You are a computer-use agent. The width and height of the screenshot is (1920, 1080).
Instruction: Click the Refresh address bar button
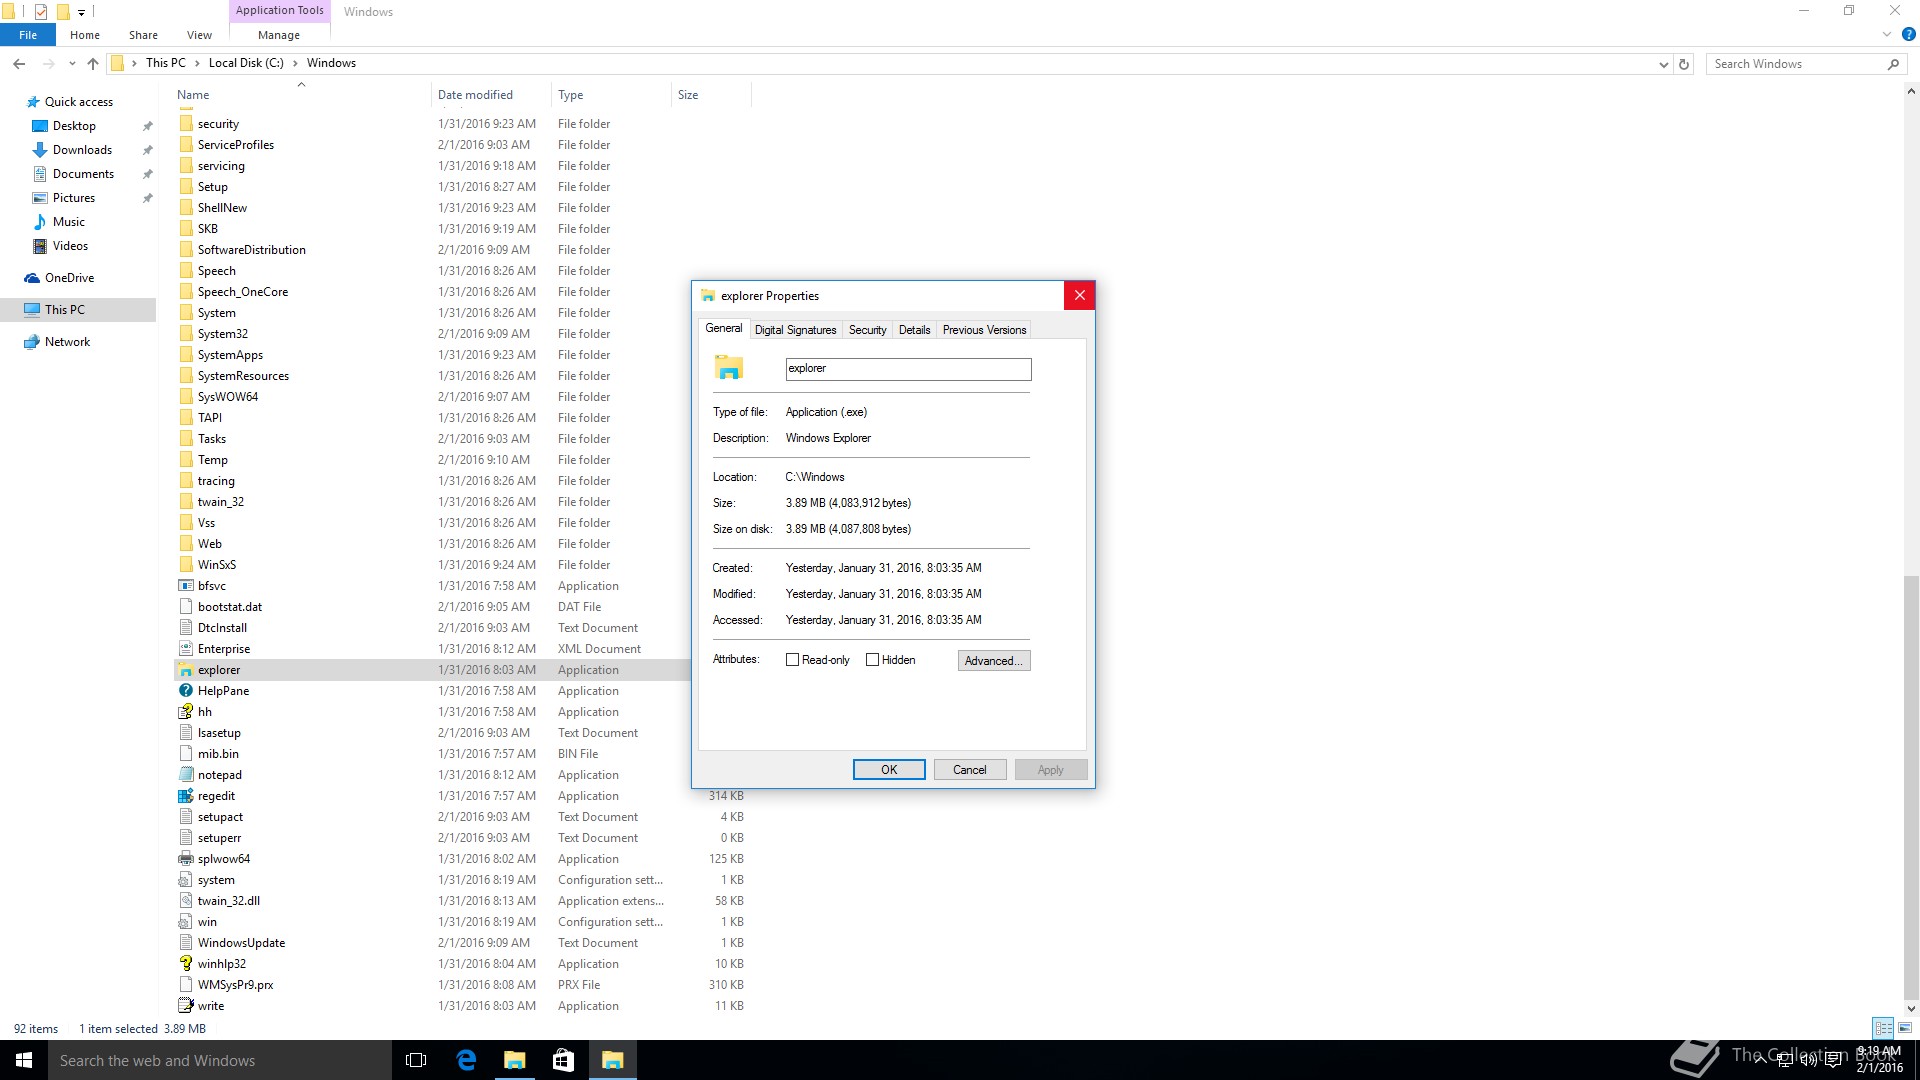(x=1684, y=64)
